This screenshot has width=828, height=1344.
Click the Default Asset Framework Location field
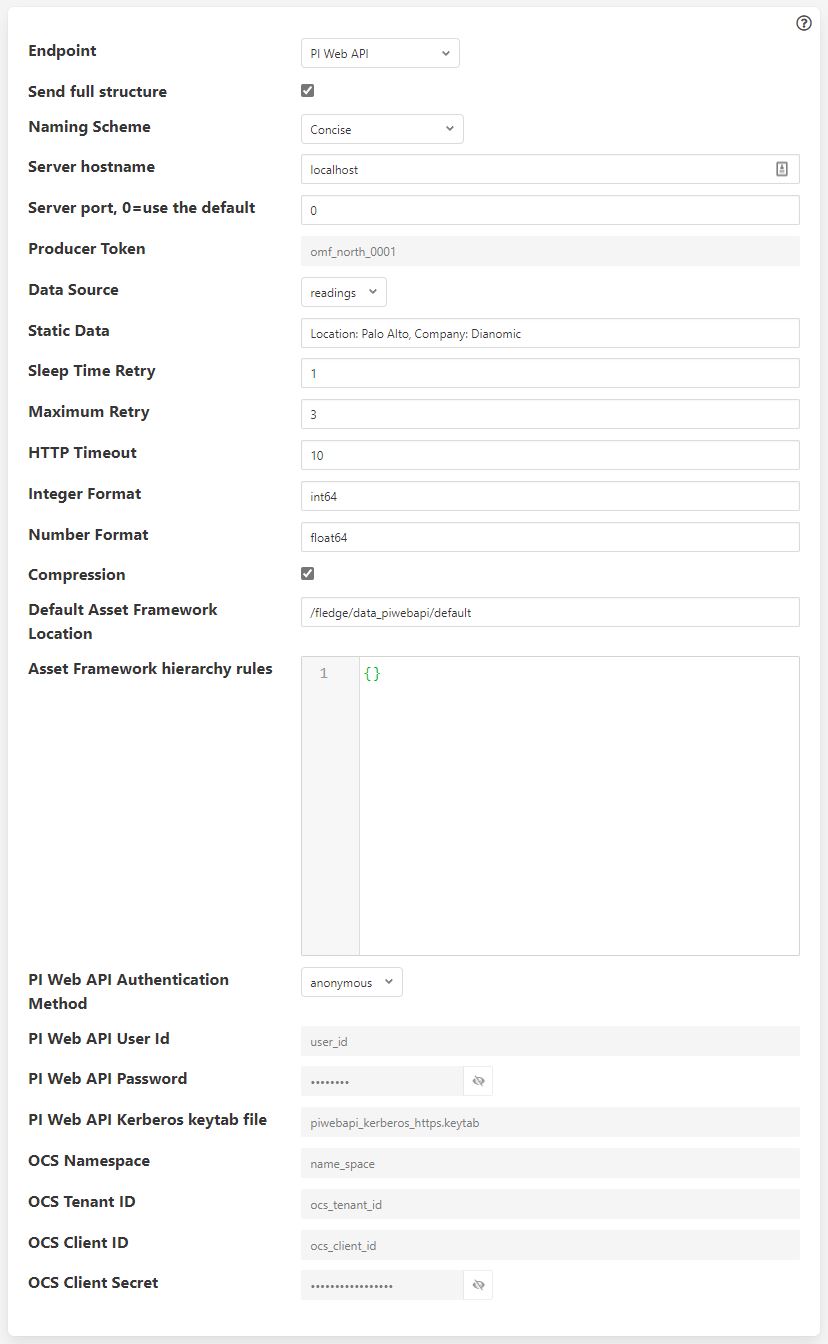click(x=550, y=612)
